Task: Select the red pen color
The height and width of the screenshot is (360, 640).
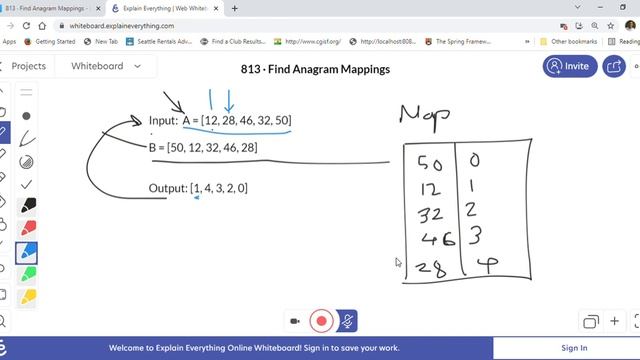Action: pyautogui.click(x=27, y=228)
